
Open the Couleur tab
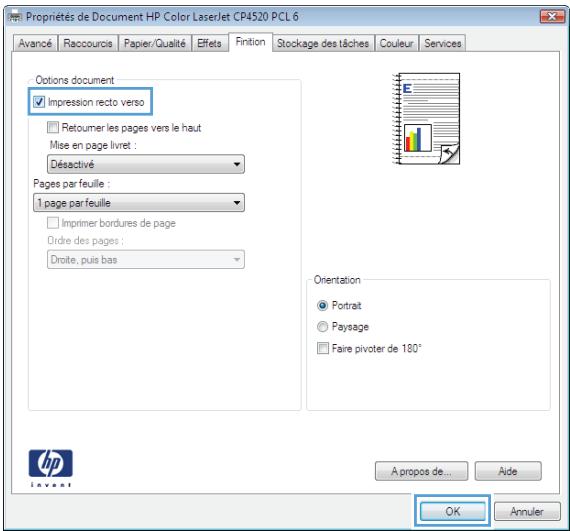tap(397, 43)
